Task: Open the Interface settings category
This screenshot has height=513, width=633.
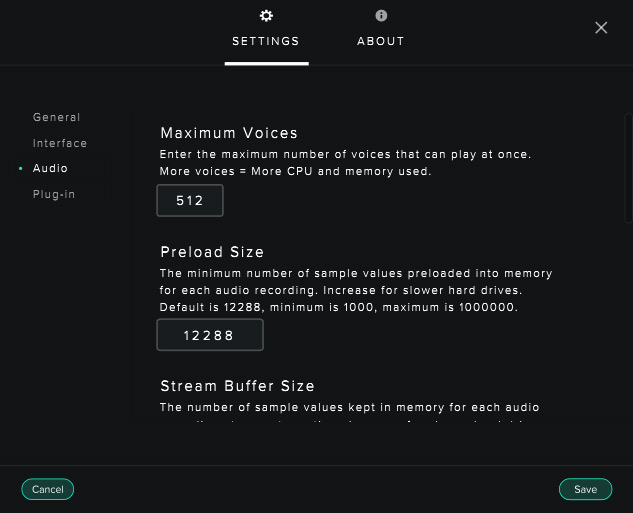Action: [60, 144]
